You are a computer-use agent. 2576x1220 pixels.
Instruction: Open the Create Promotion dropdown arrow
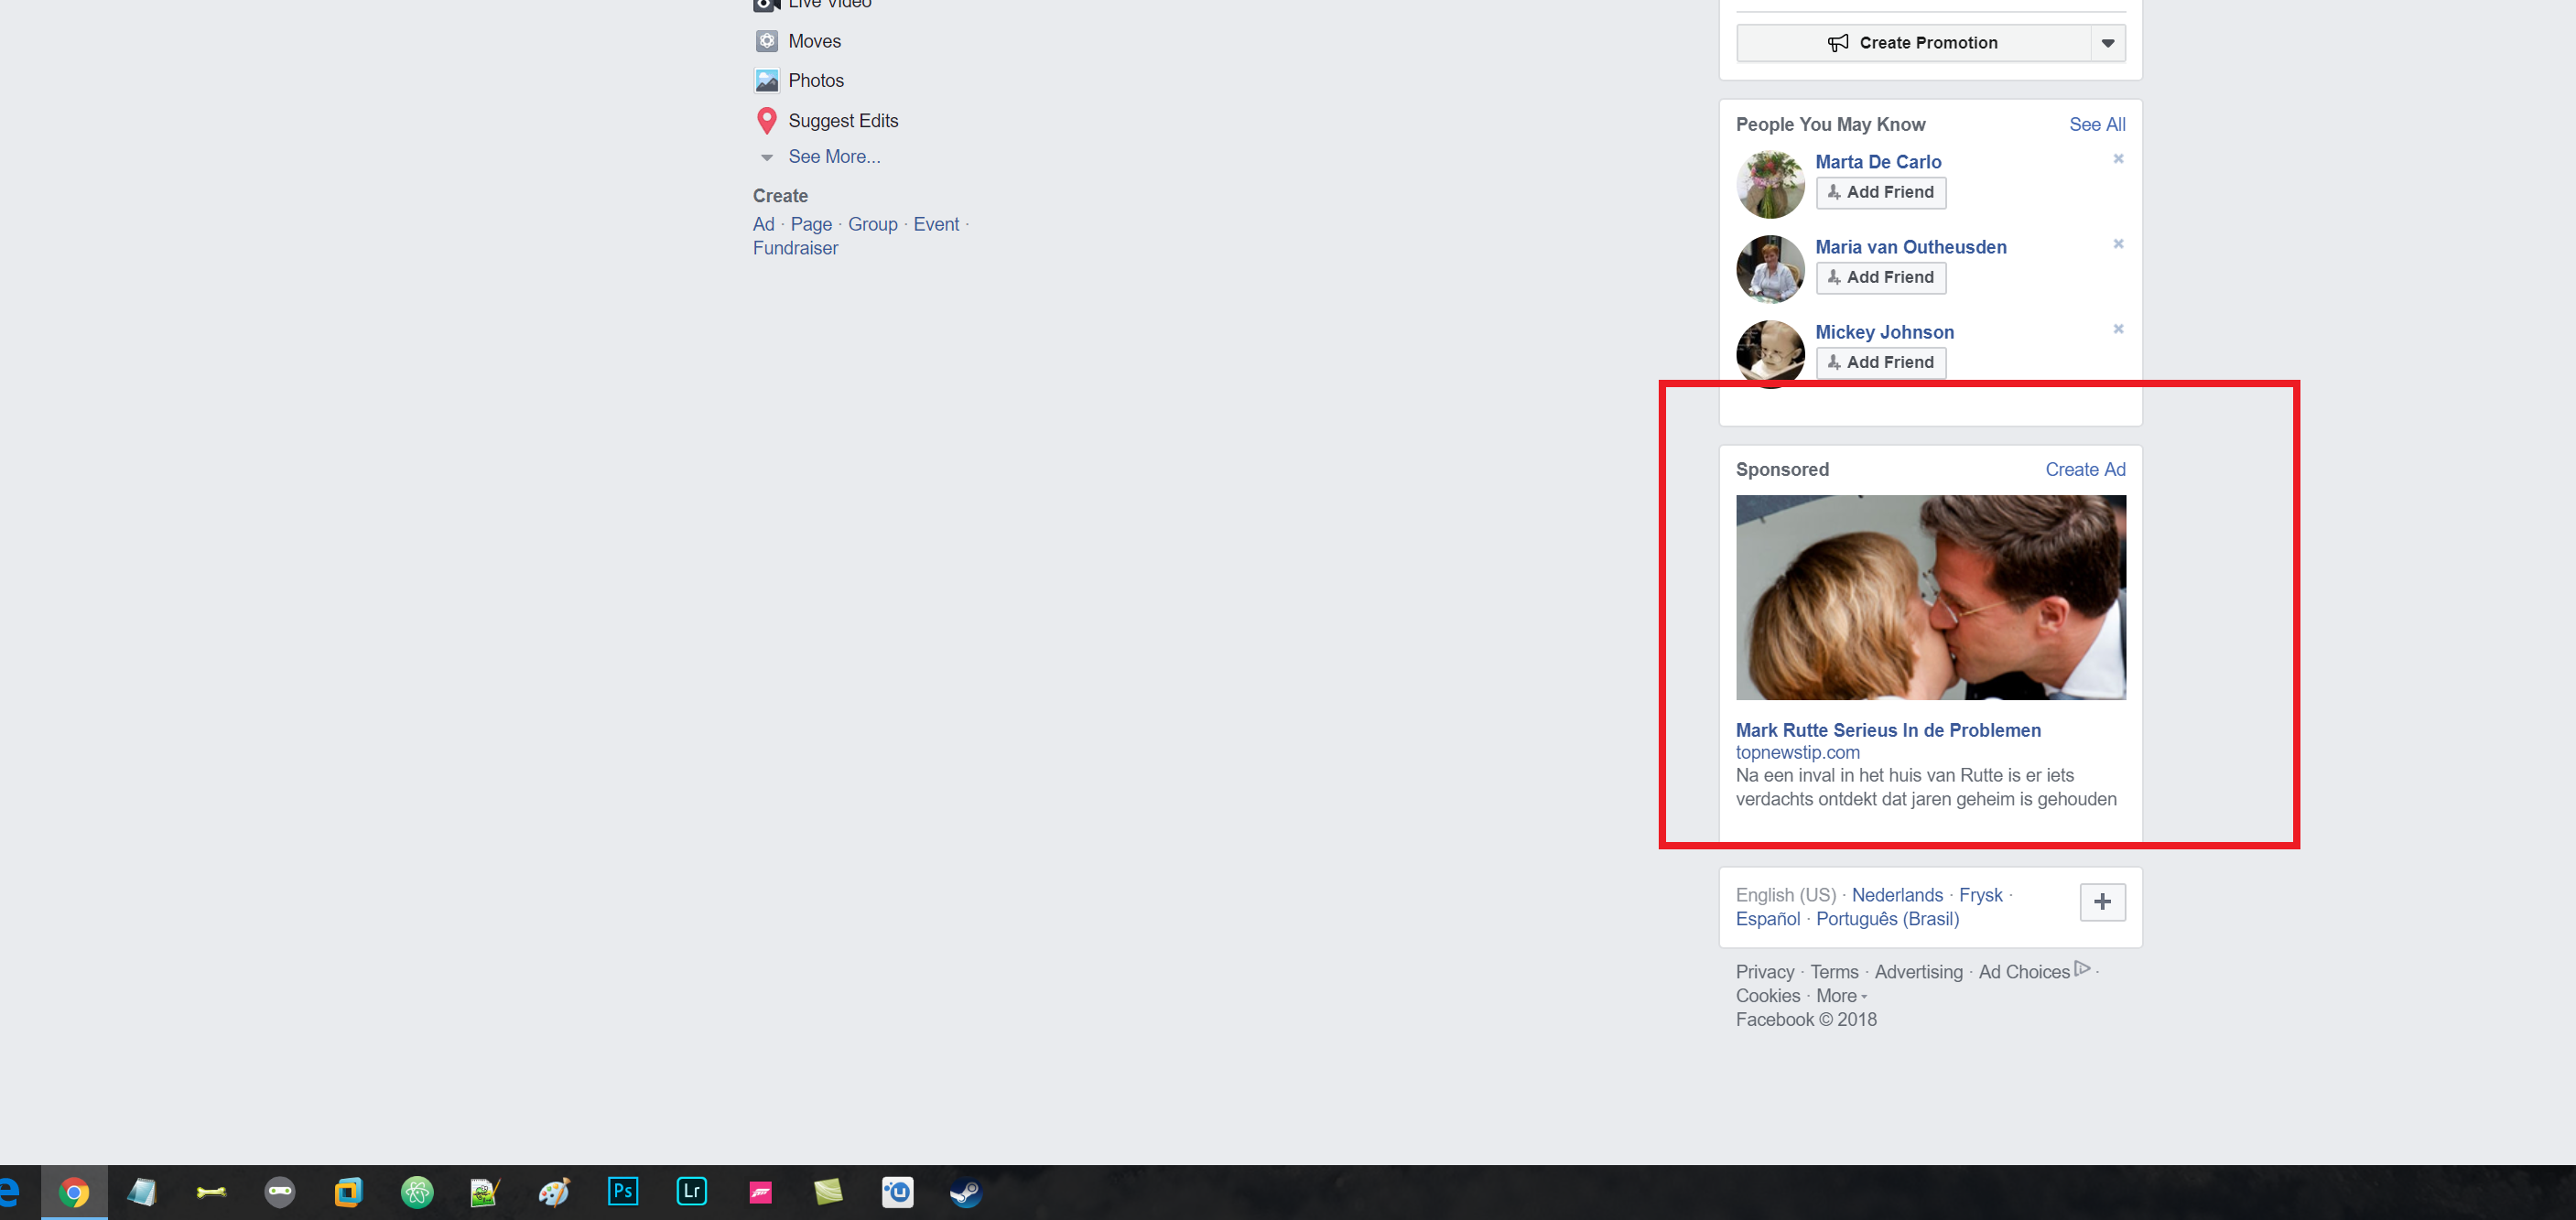point(2108,43)
